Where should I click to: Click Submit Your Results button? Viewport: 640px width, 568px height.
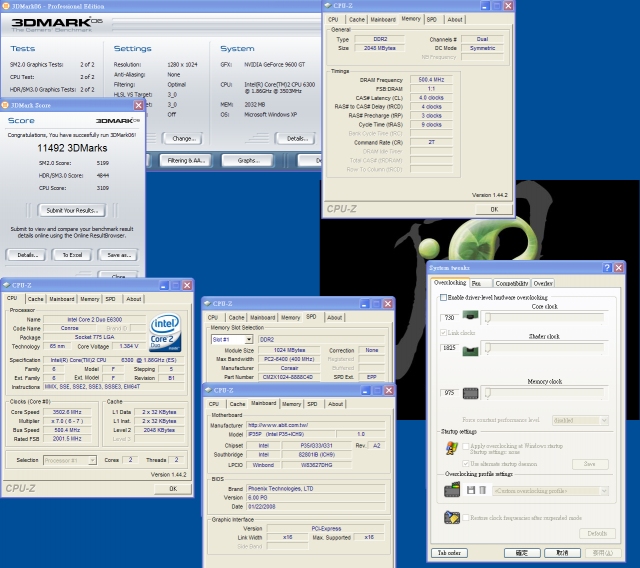(72, 211)
